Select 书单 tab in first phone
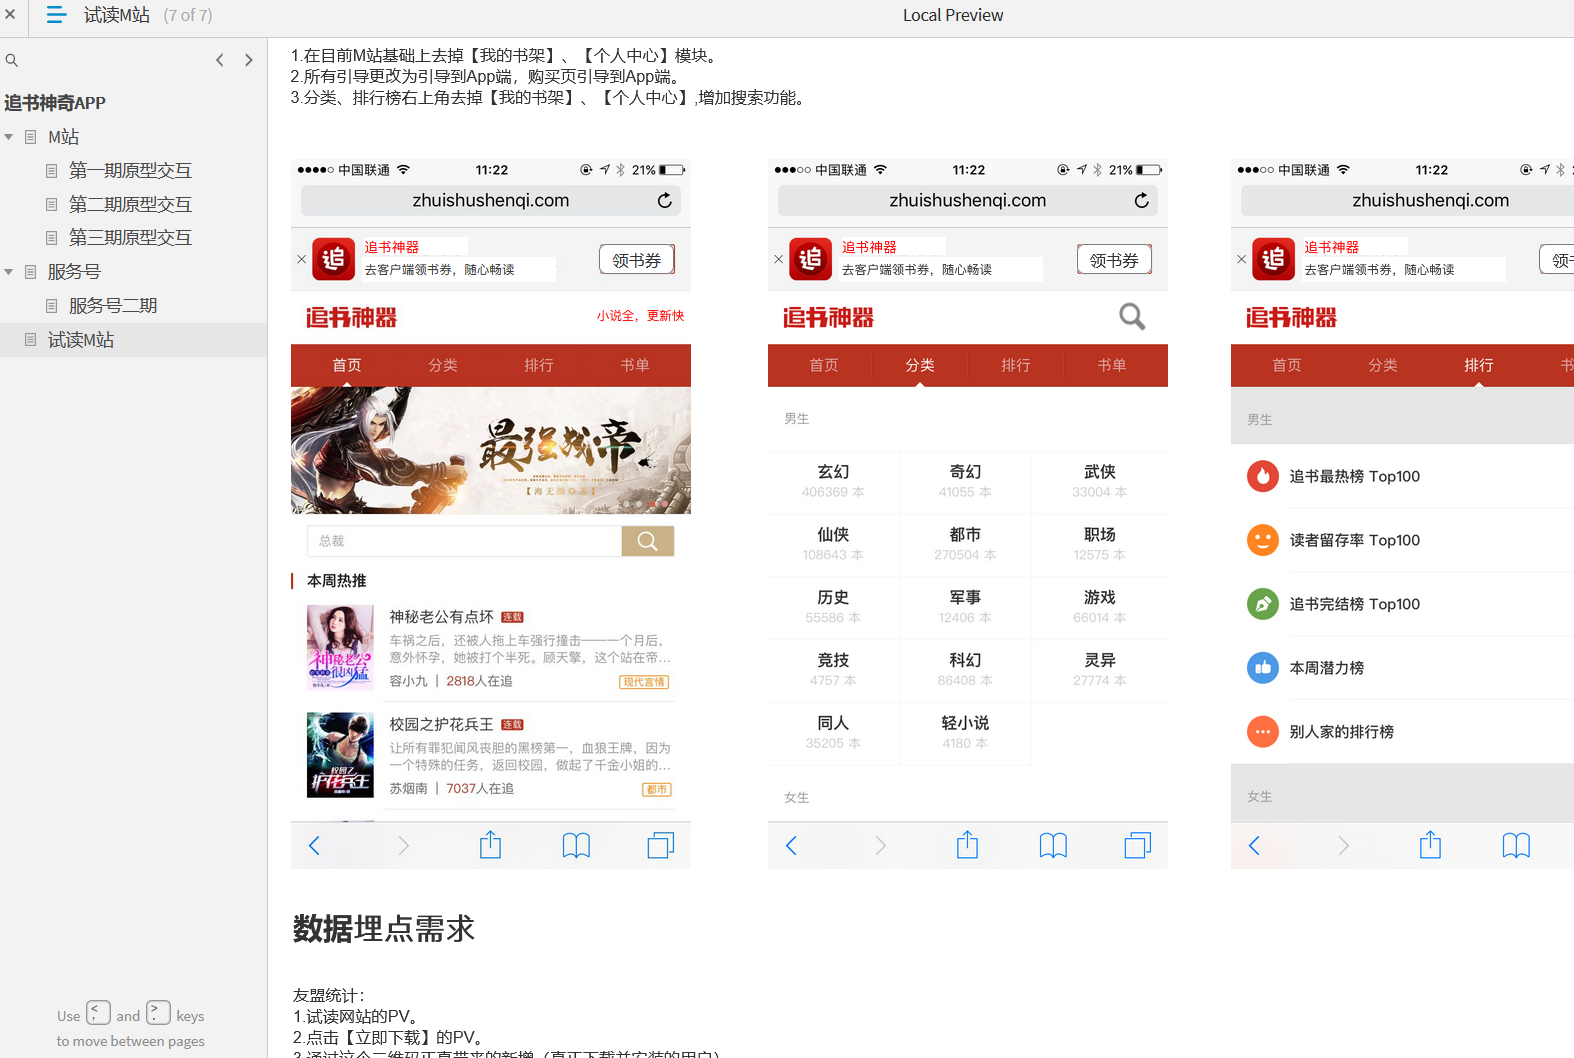Image resolution: width=1574 pixels, height=1058 pixels. 635,365
